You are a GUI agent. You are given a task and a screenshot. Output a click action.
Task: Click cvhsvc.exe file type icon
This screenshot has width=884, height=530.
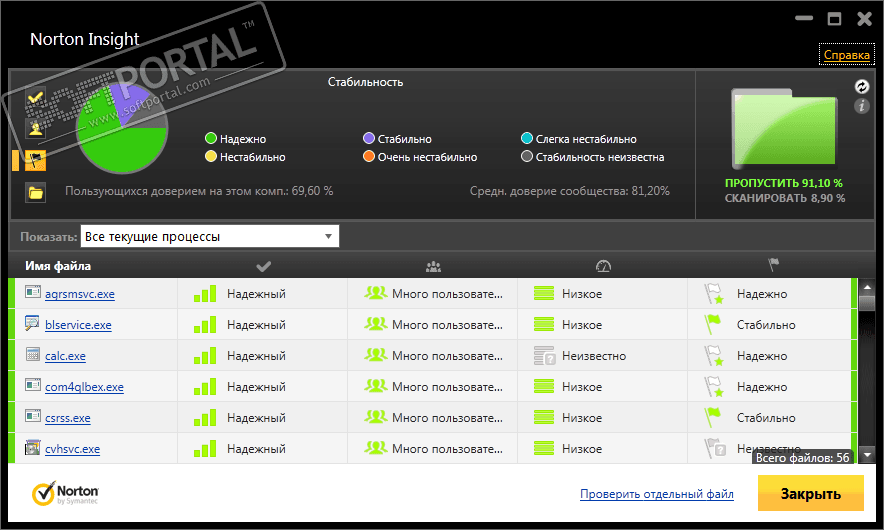click(33, 448)
